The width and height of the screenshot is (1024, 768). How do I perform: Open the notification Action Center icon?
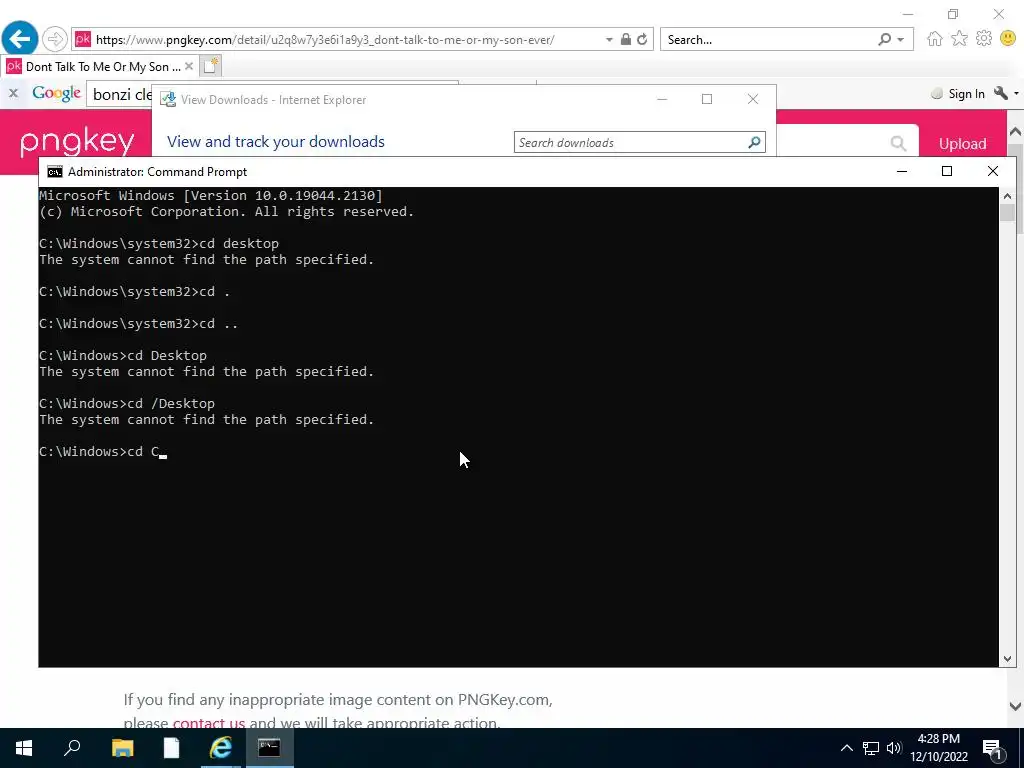(x=992, y=749)
